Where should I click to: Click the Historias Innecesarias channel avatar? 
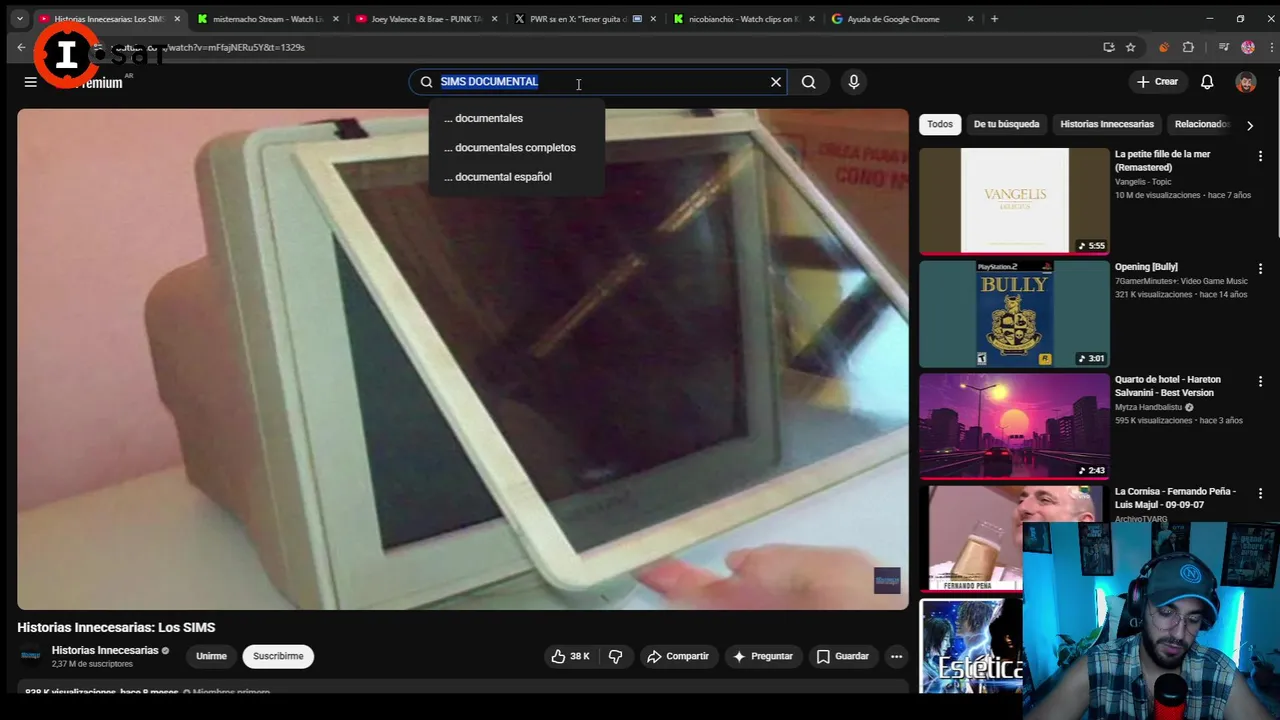[31, 656]
